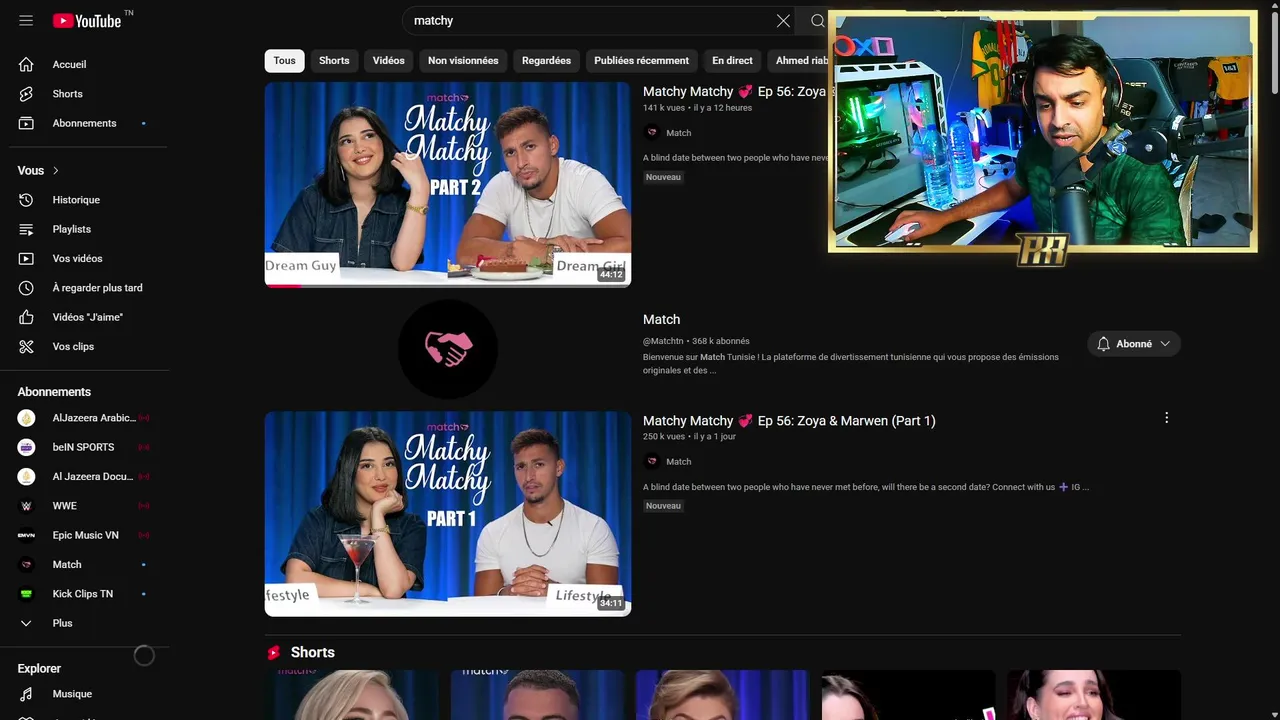Open Epic Music VN subscription
The image size is (1280, 720).
(x=85, y=535)
